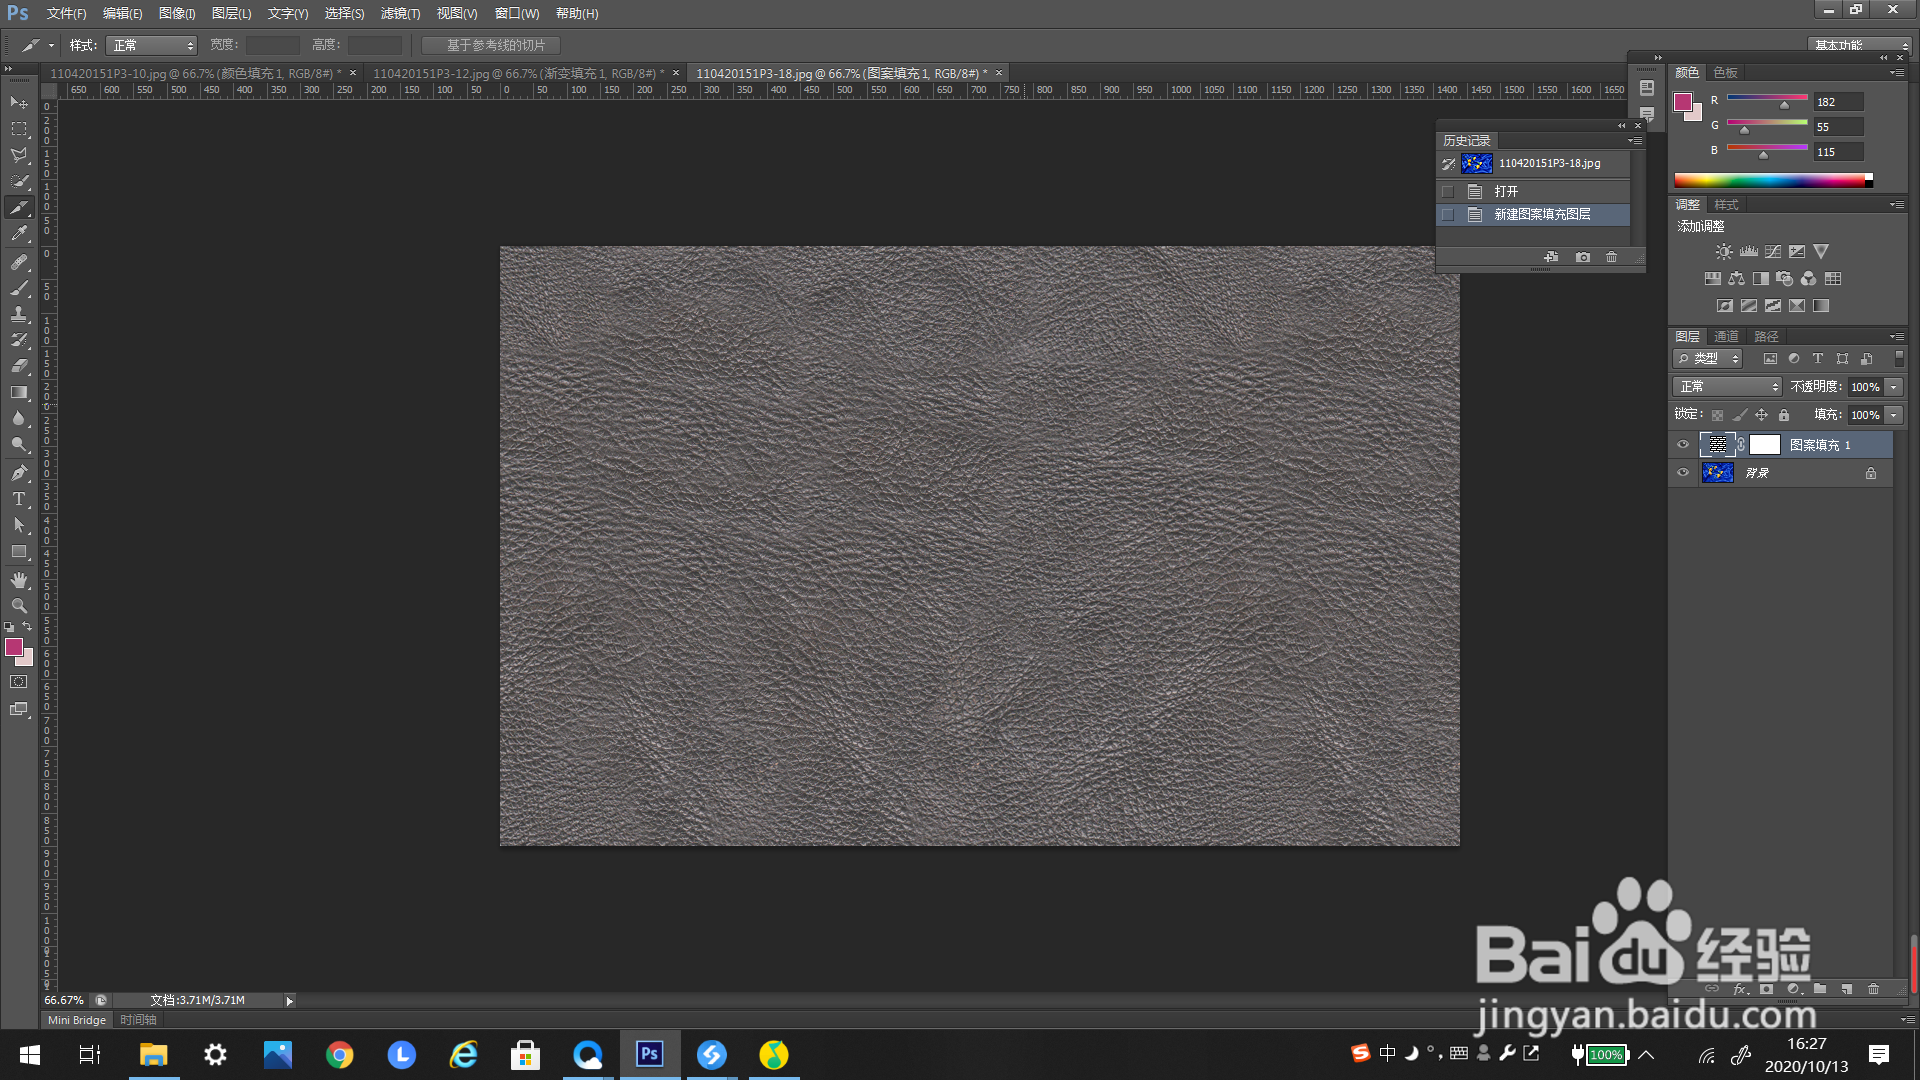This screenshot has width=1920, height=1080.
Task: Open the layer blend mode 正常 dropdown
Action: pos(1727,387)
